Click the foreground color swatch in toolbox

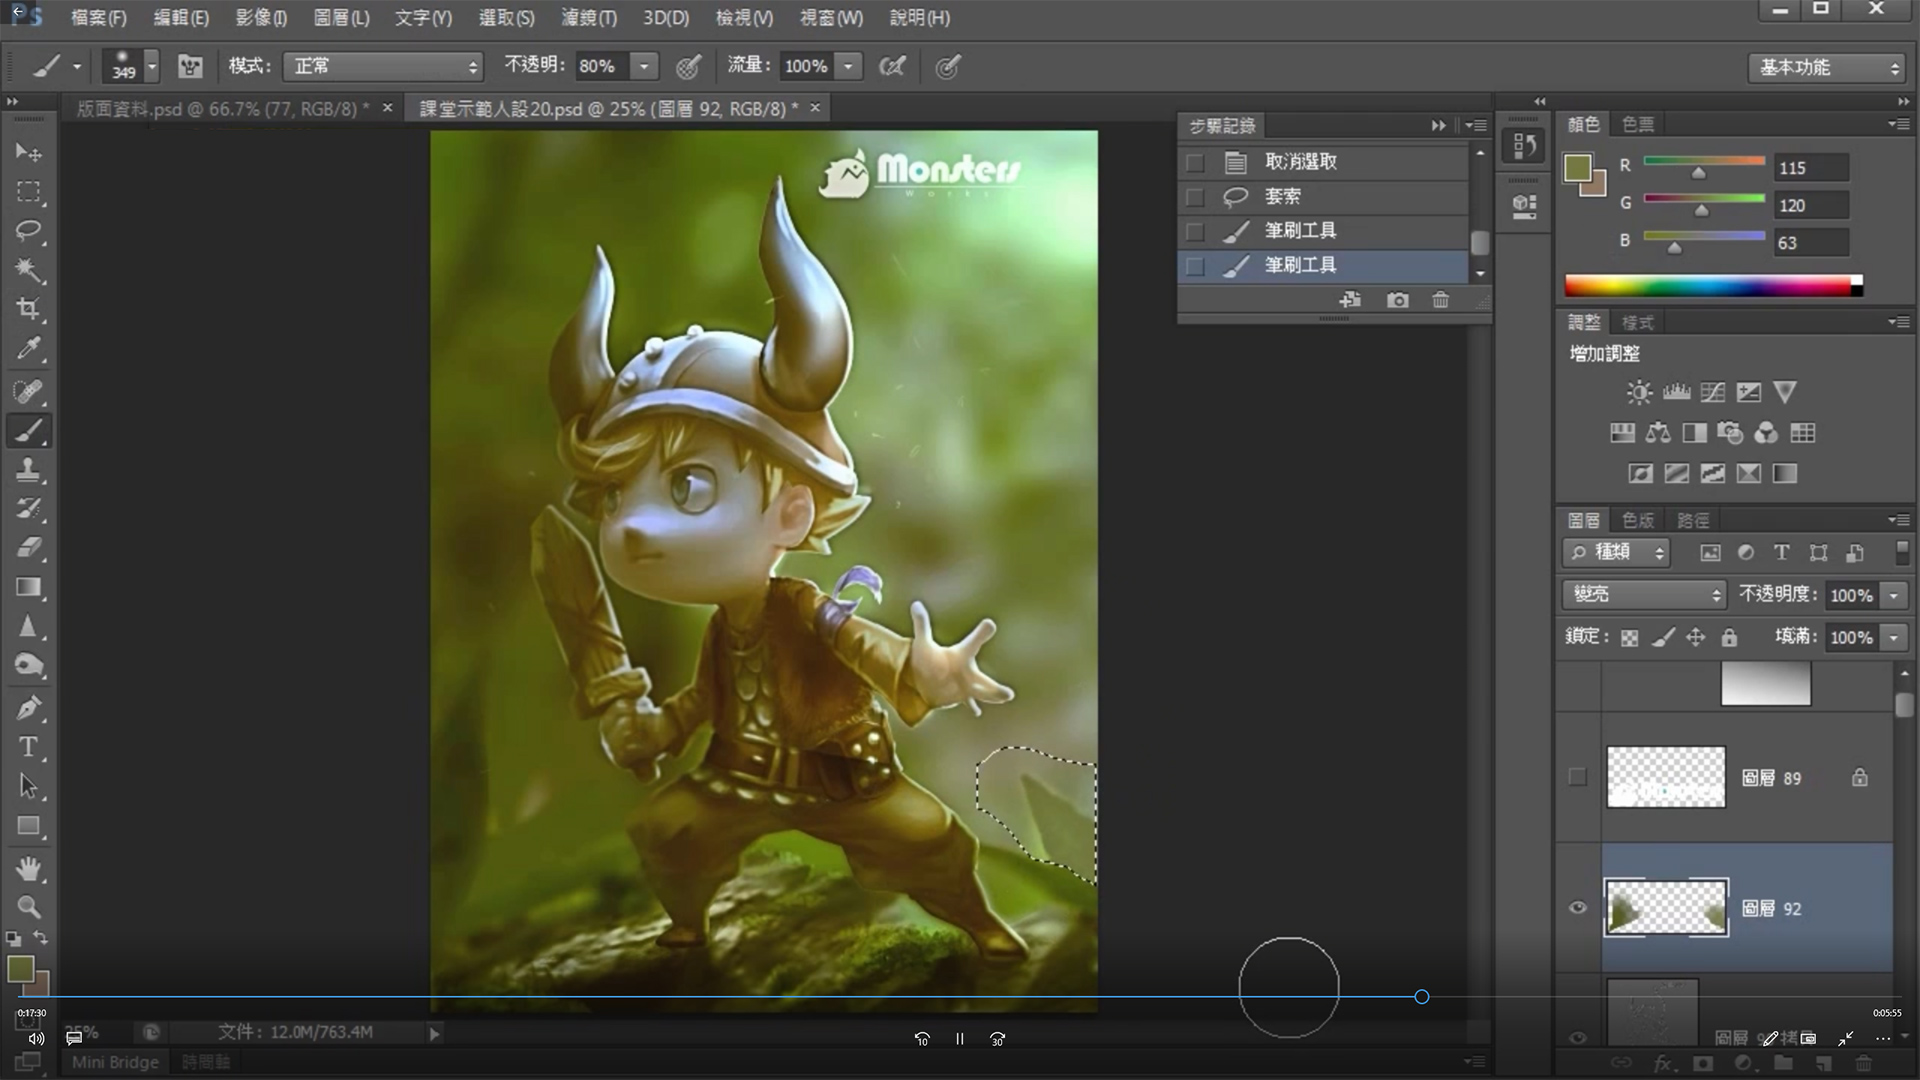[x=20, y=969]
